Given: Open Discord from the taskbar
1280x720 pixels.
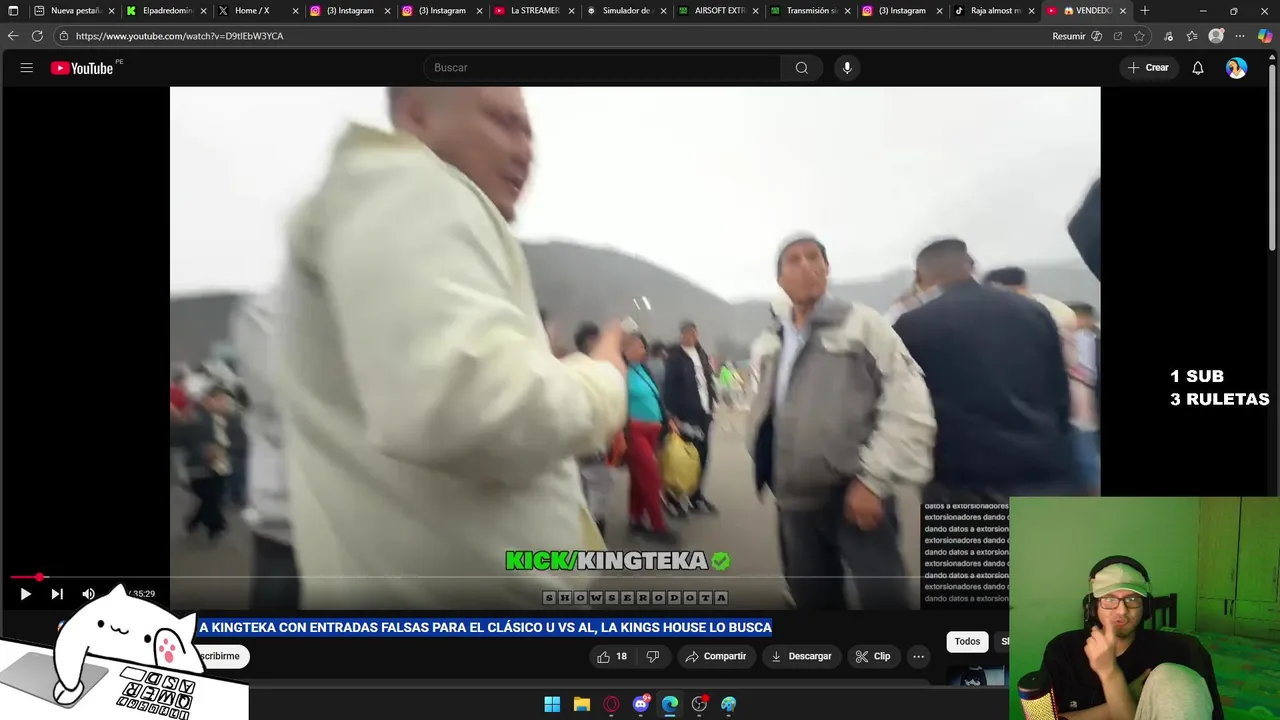Looking at the screenshot, I should coord(641,704).
